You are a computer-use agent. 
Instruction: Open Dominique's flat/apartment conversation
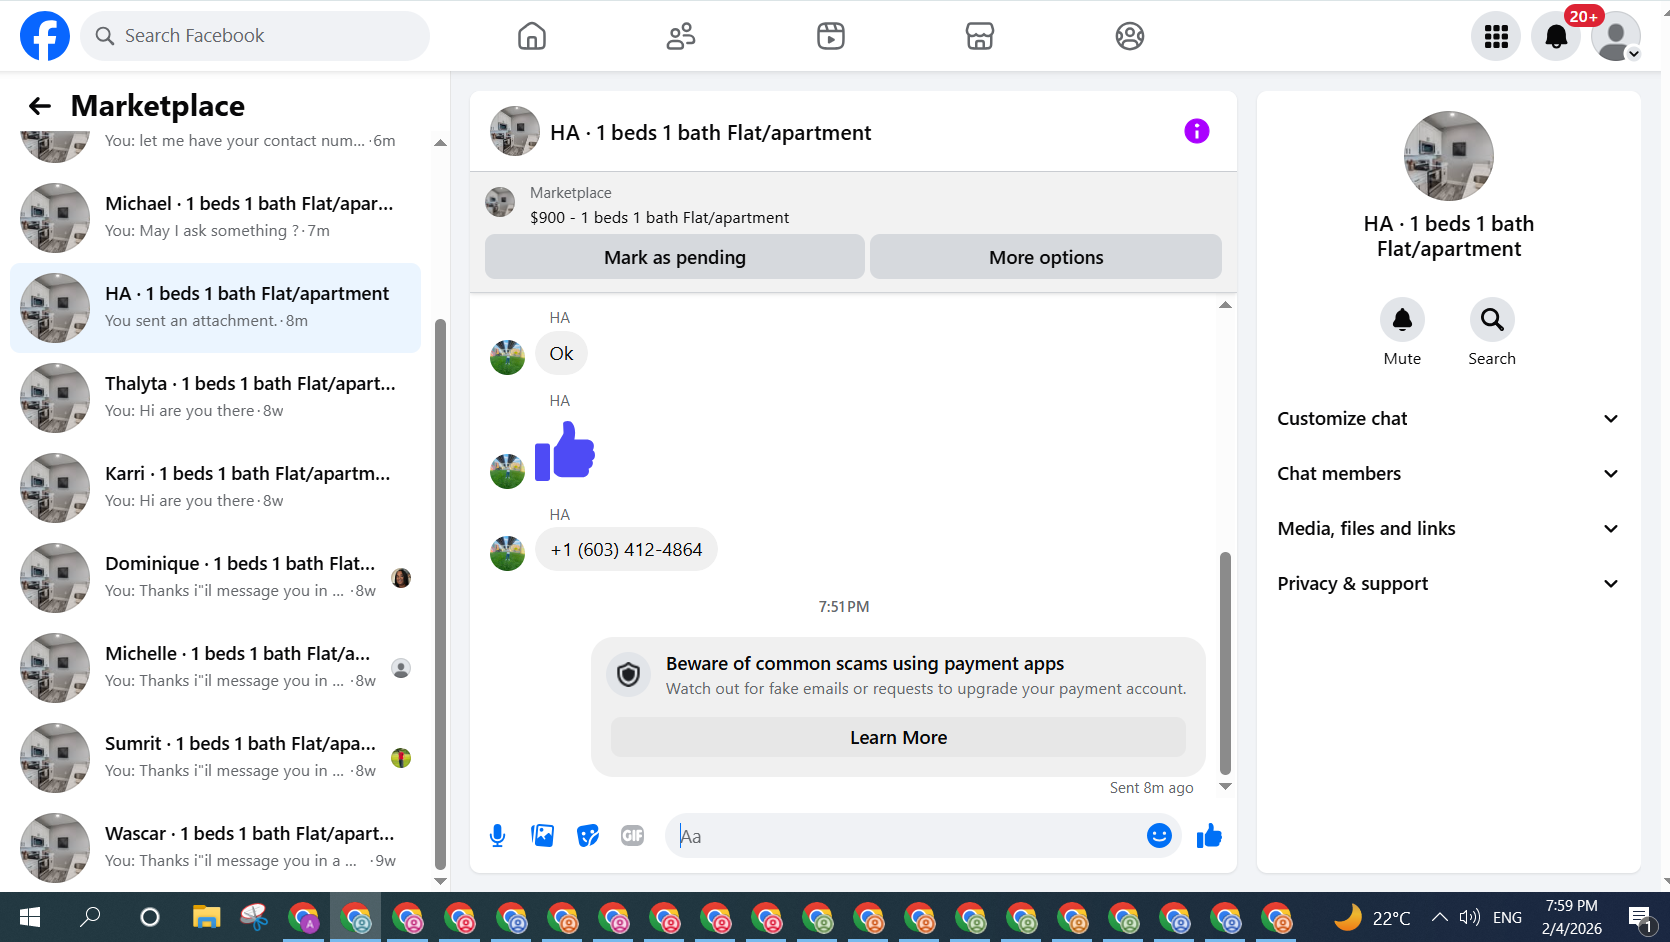coord(215,578)
